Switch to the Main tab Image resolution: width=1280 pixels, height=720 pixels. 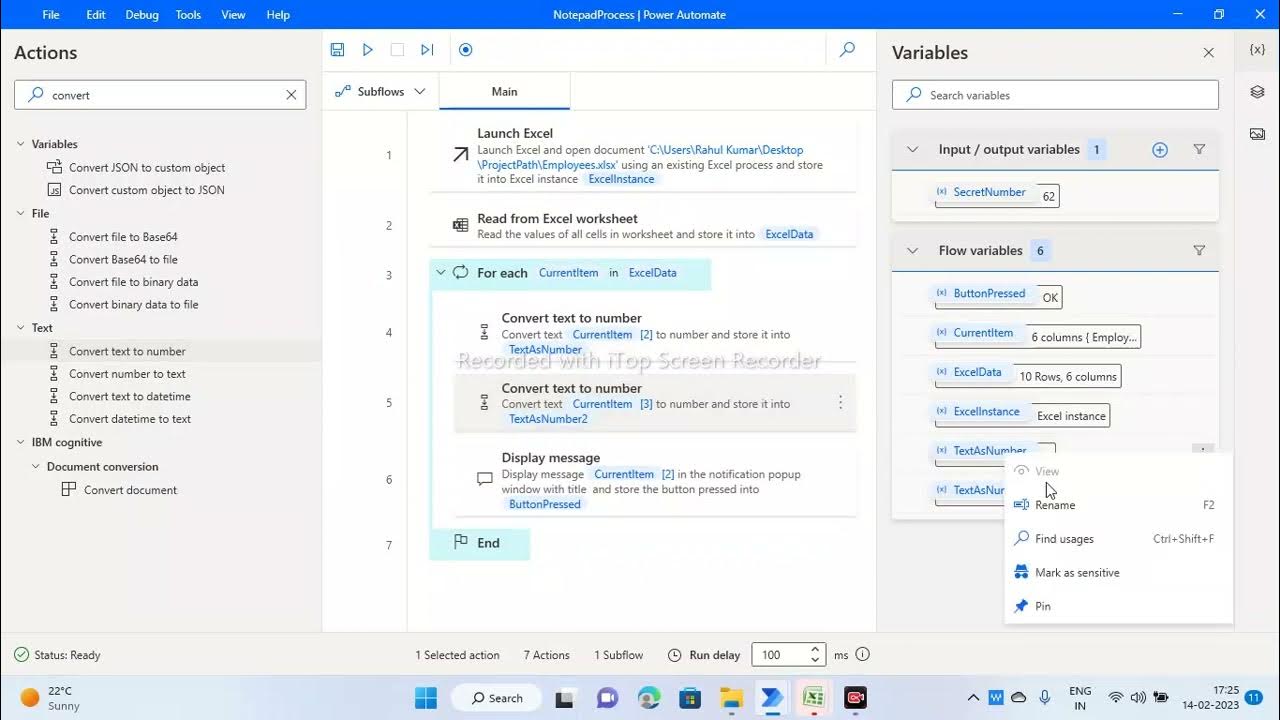(x=504, y=91)
